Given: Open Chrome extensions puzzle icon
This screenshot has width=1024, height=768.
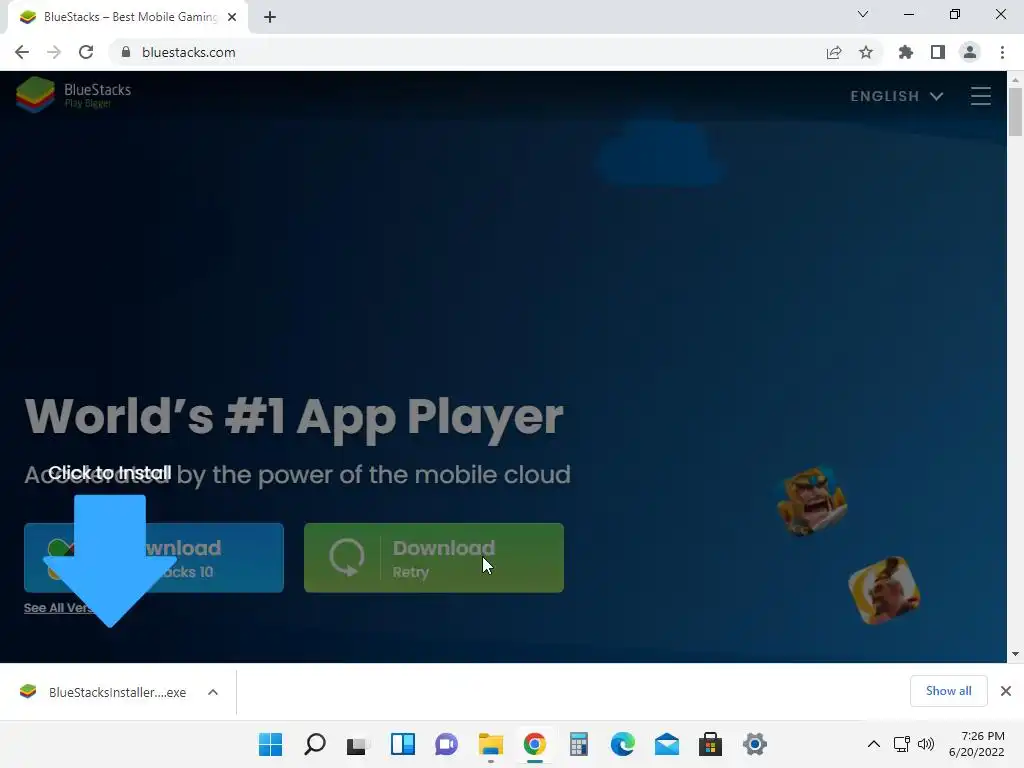Looking at the screenshot, I should point(906,52).
